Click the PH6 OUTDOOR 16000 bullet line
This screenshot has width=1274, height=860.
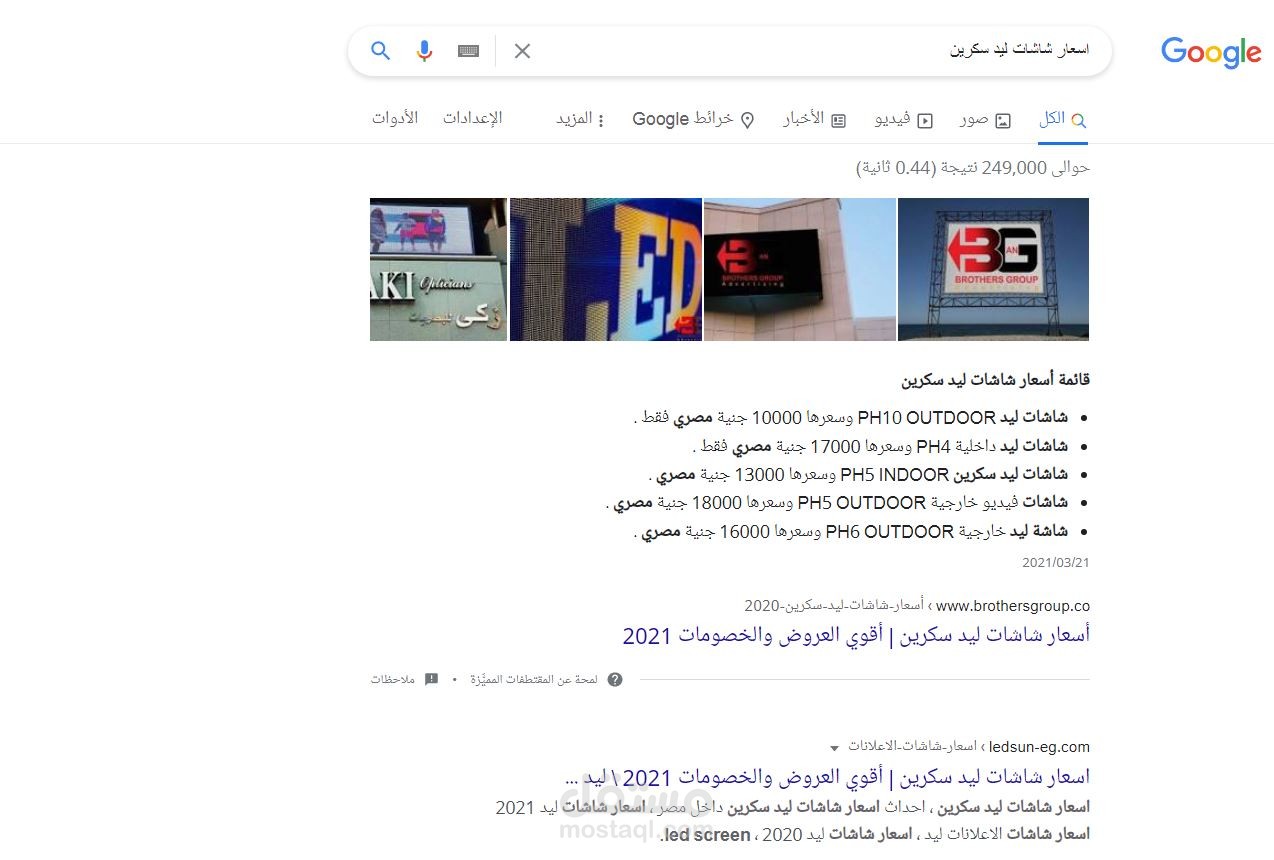click(851, 532)
